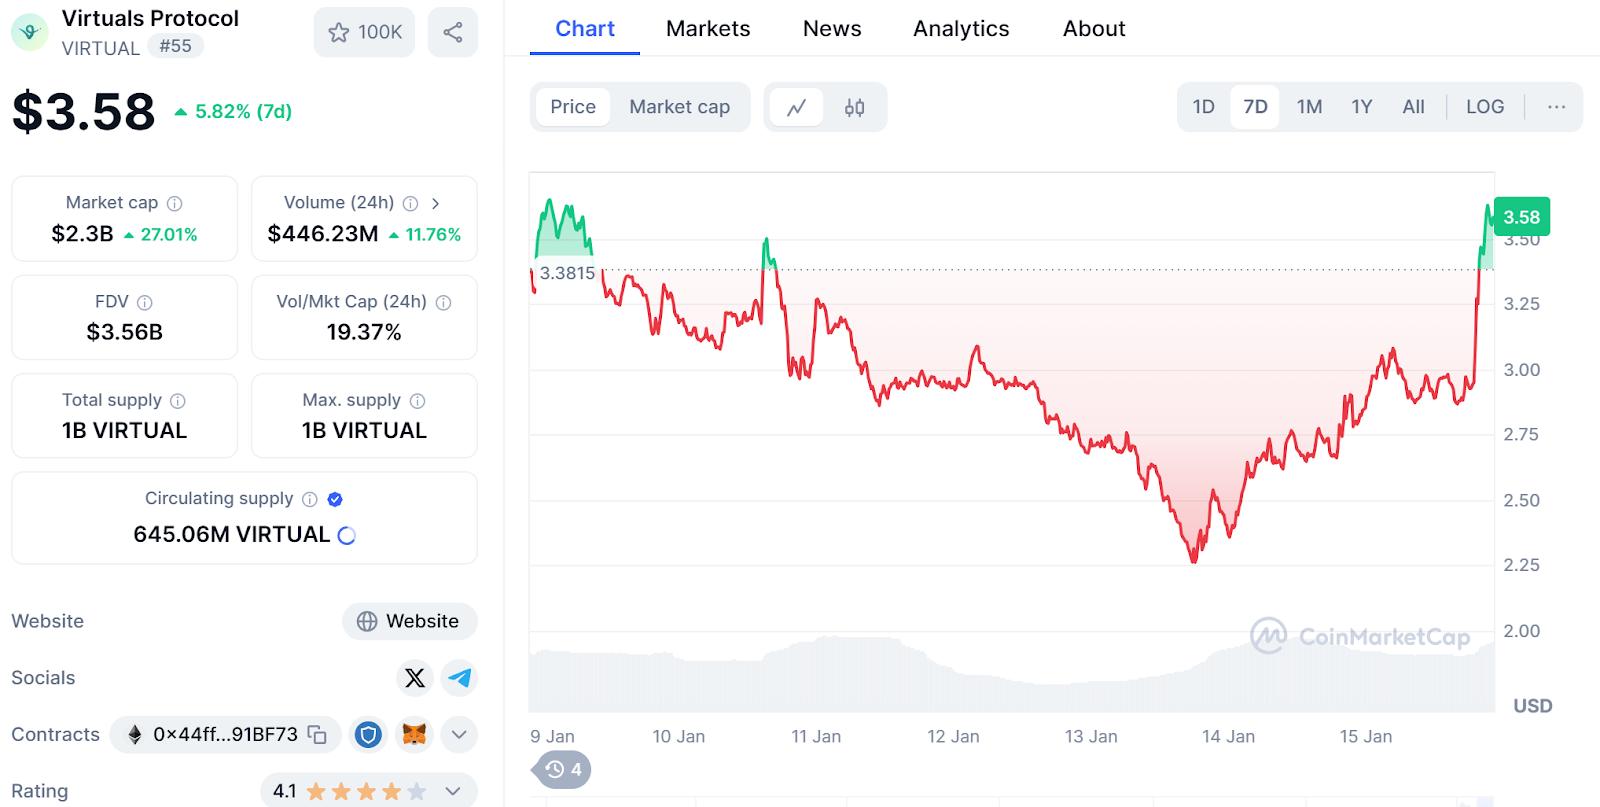This screenshot has width=1600, height=807.
Task: Open the About tab
Action: click(x=1094, y=29)
